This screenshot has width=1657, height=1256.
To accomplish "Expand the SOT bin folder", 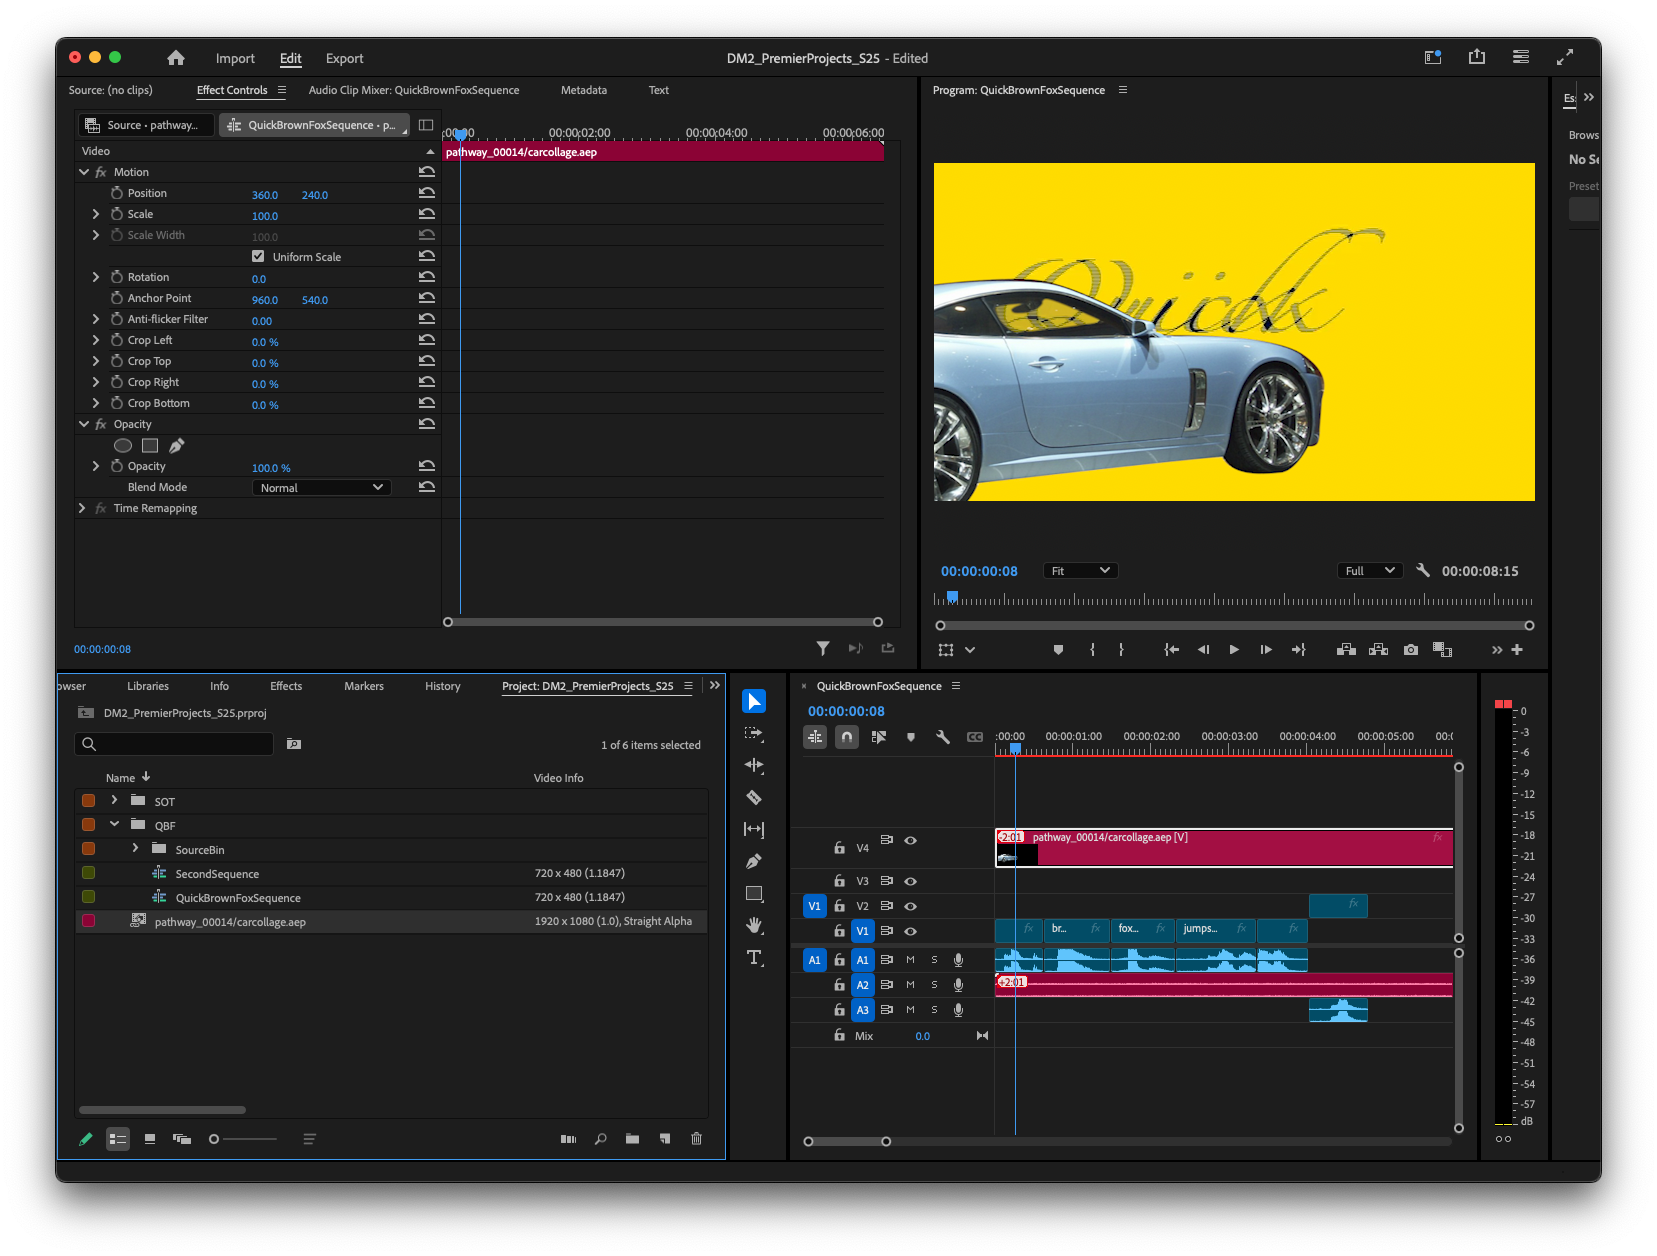I will pos(114,801).
